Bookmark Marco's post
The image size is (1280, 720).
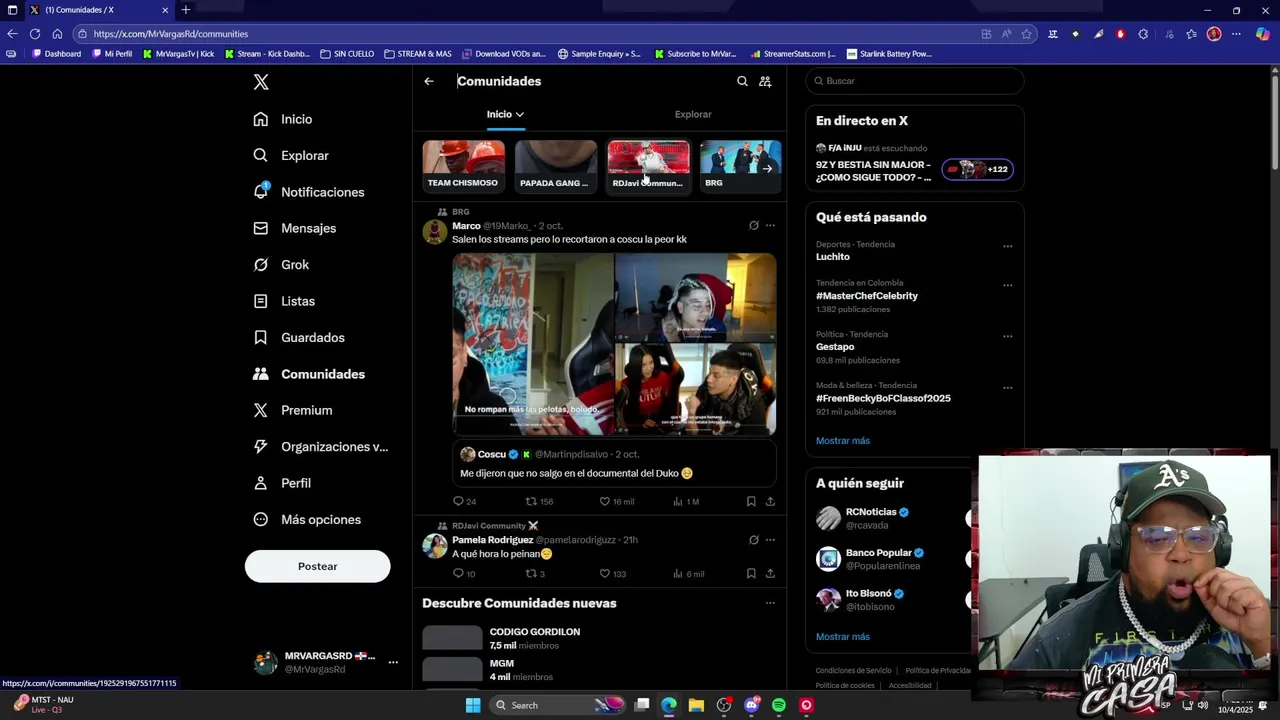tap(751, 501)
